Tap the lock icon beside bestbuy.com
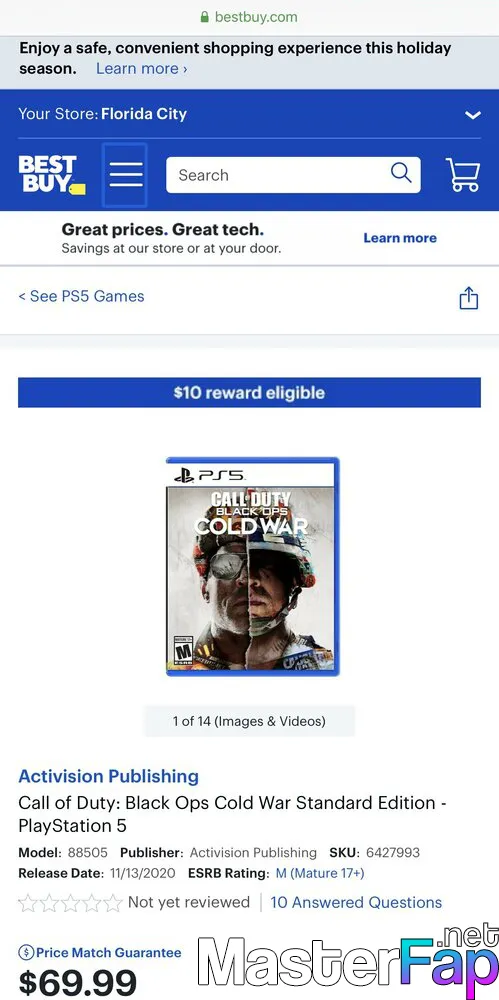This screenshot has height=1000, width=499. (x=205, y=17)
